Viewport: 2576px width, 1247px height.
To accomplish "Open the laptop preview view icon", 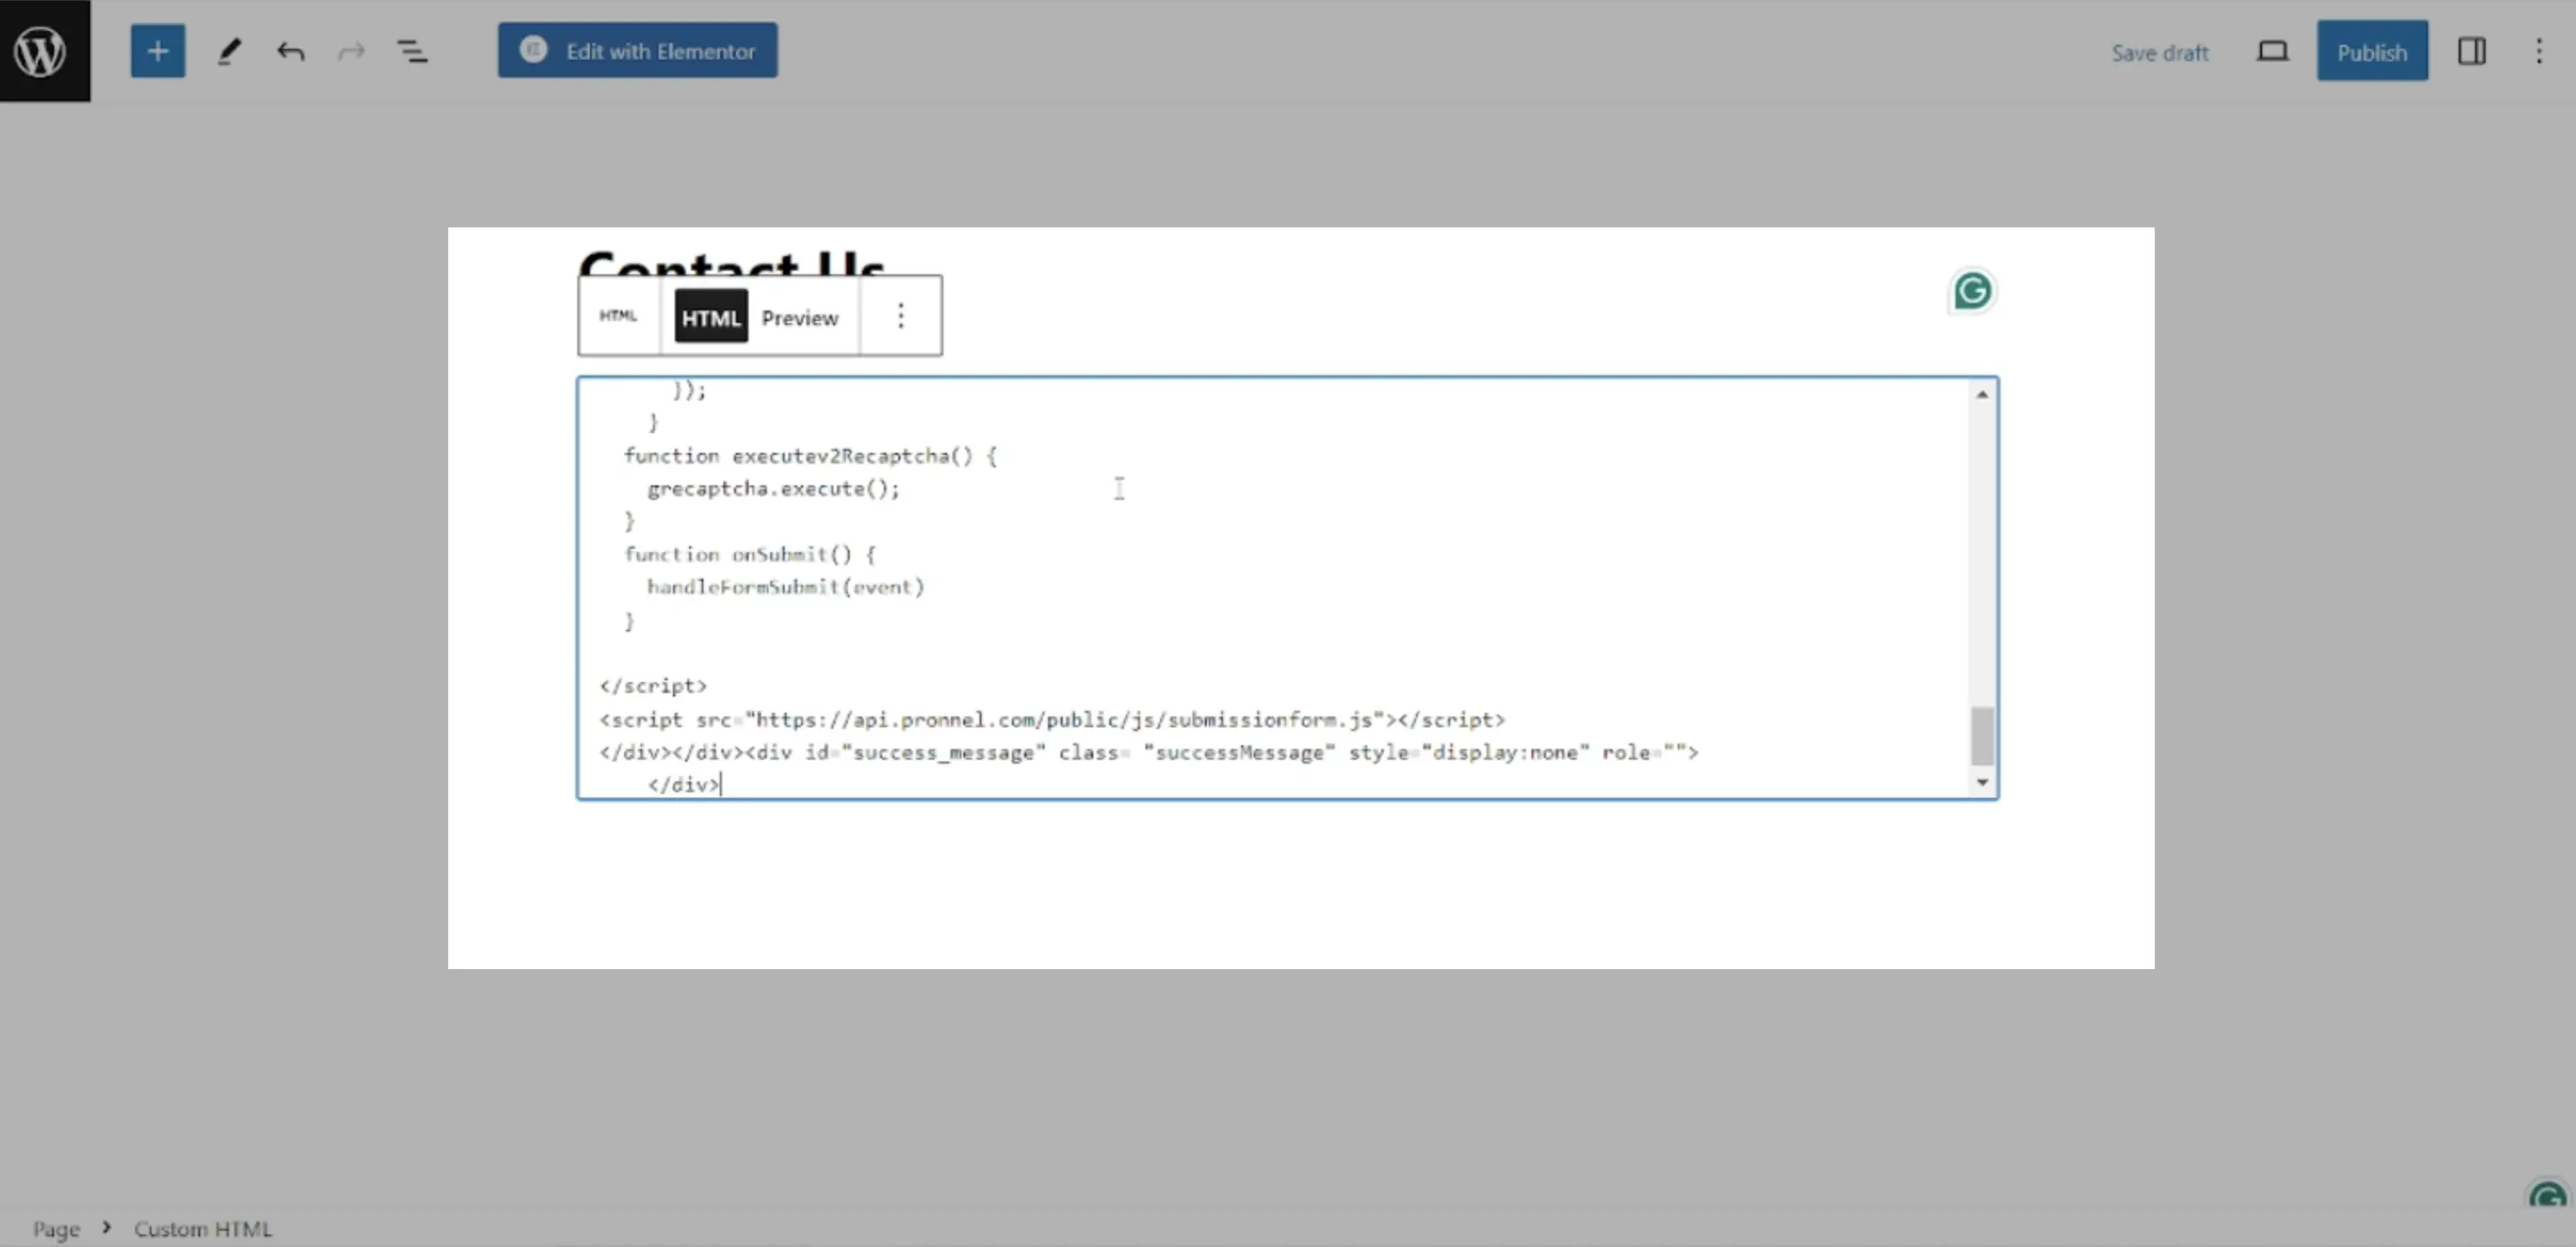I will [2272, 51].
